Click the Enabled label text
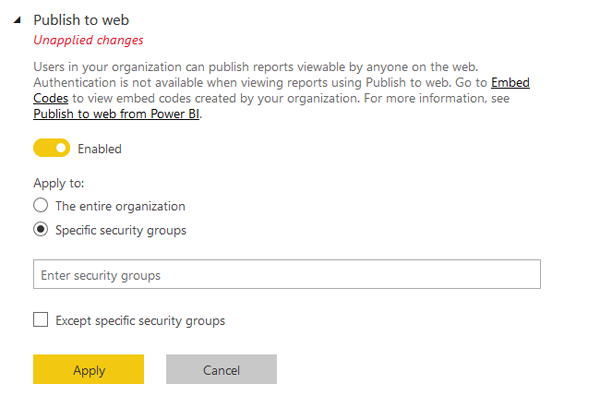600x408 pixels. click(x=99, y=149)
